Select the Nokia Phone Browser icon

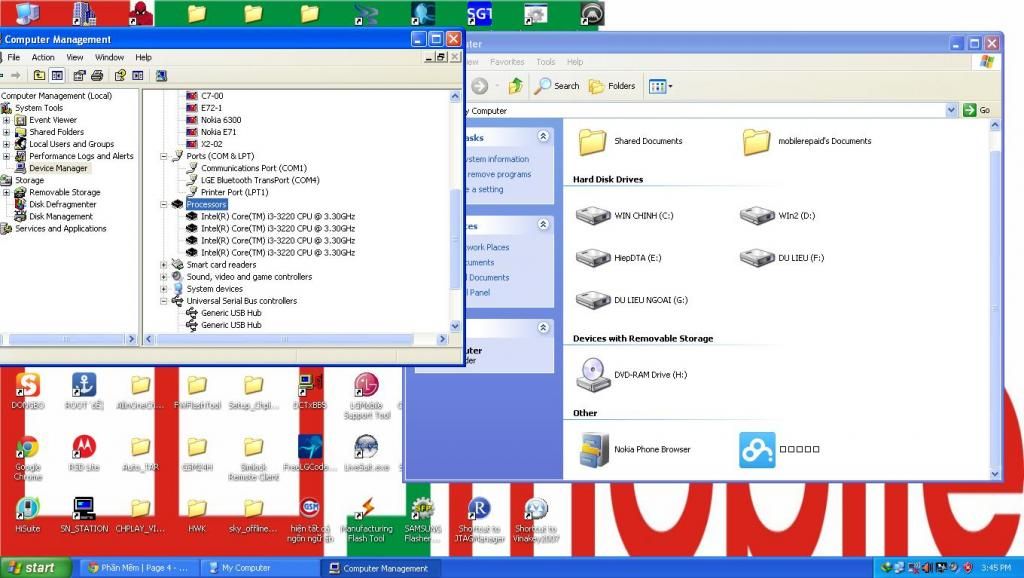(593, 449)
